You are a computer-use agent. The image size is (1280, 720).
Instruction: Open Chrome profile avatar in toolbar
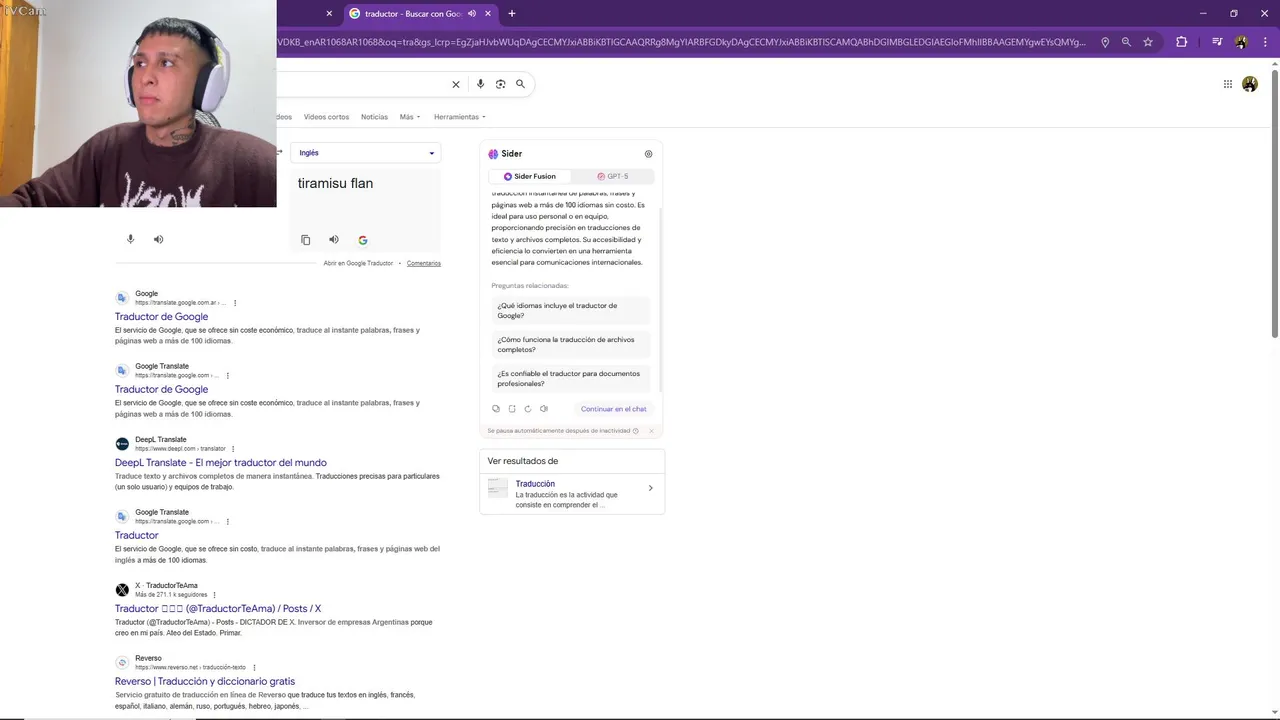pos(1241,42)
